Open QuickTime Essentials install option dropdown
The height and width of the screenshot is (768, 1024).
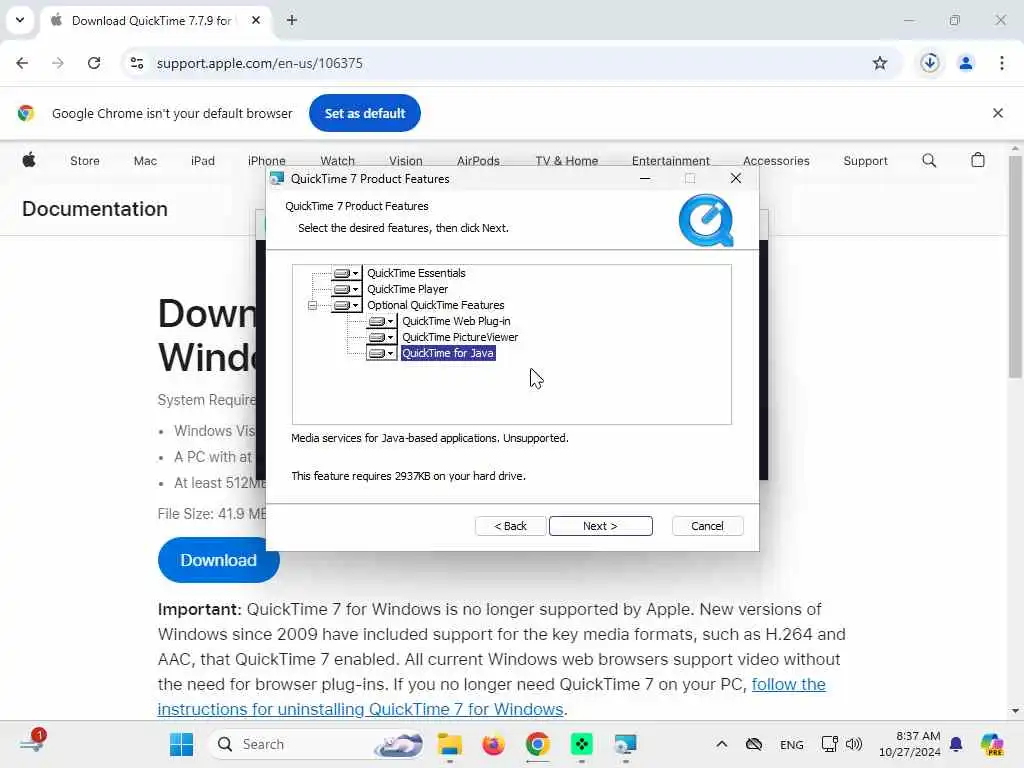click(x=346, y=273)
